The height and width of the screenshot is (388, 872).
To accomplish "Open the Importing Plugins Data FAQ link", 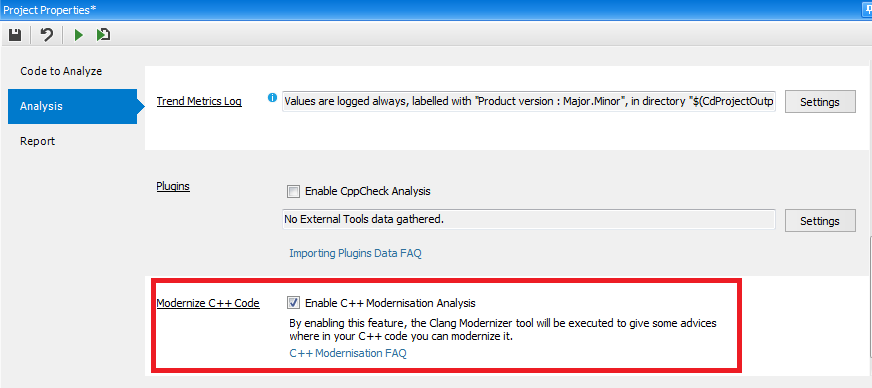I will click(355, 253).
